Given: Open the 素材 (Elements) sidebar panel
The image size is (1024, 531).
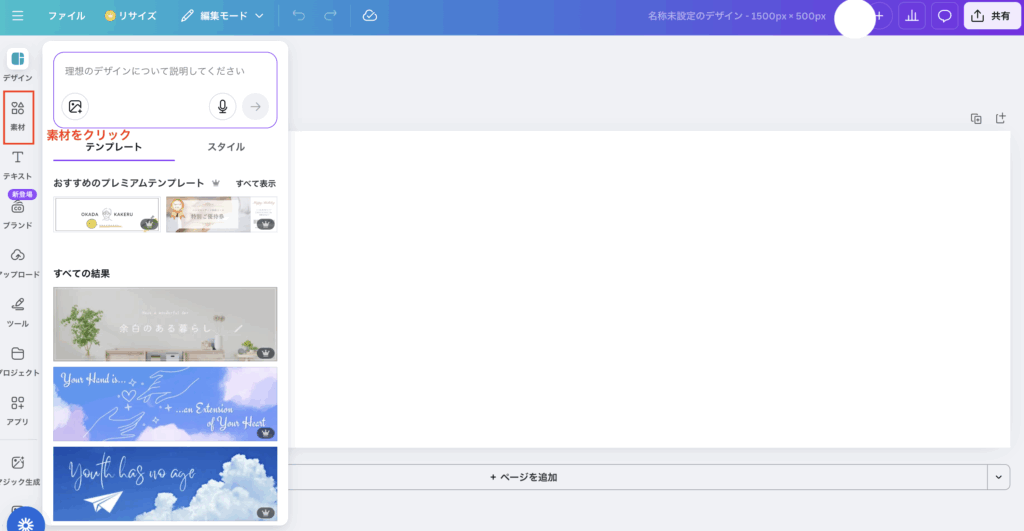Looking at the screenshot, I should 18,115.
